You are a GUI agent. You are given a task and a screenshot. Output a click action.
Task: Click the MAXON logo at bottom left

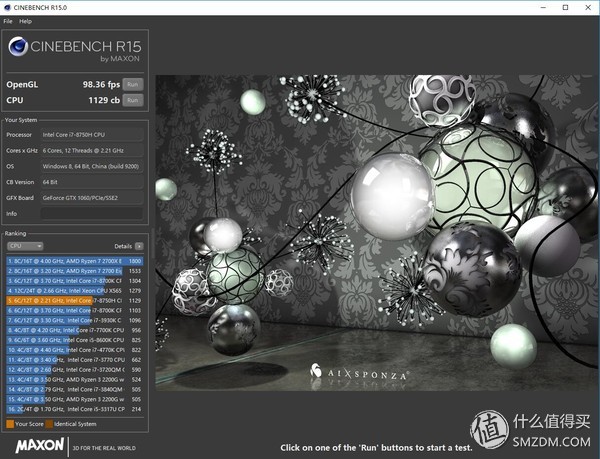(x=39, y=446)
